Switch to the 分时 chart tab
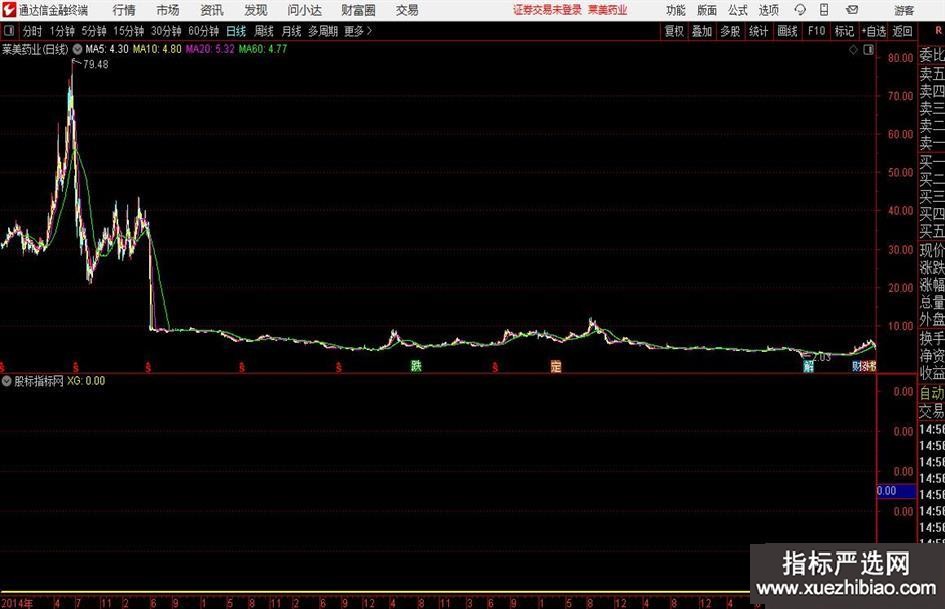Image resolution: width=945 pixels, height=609 pixels. 33,31
